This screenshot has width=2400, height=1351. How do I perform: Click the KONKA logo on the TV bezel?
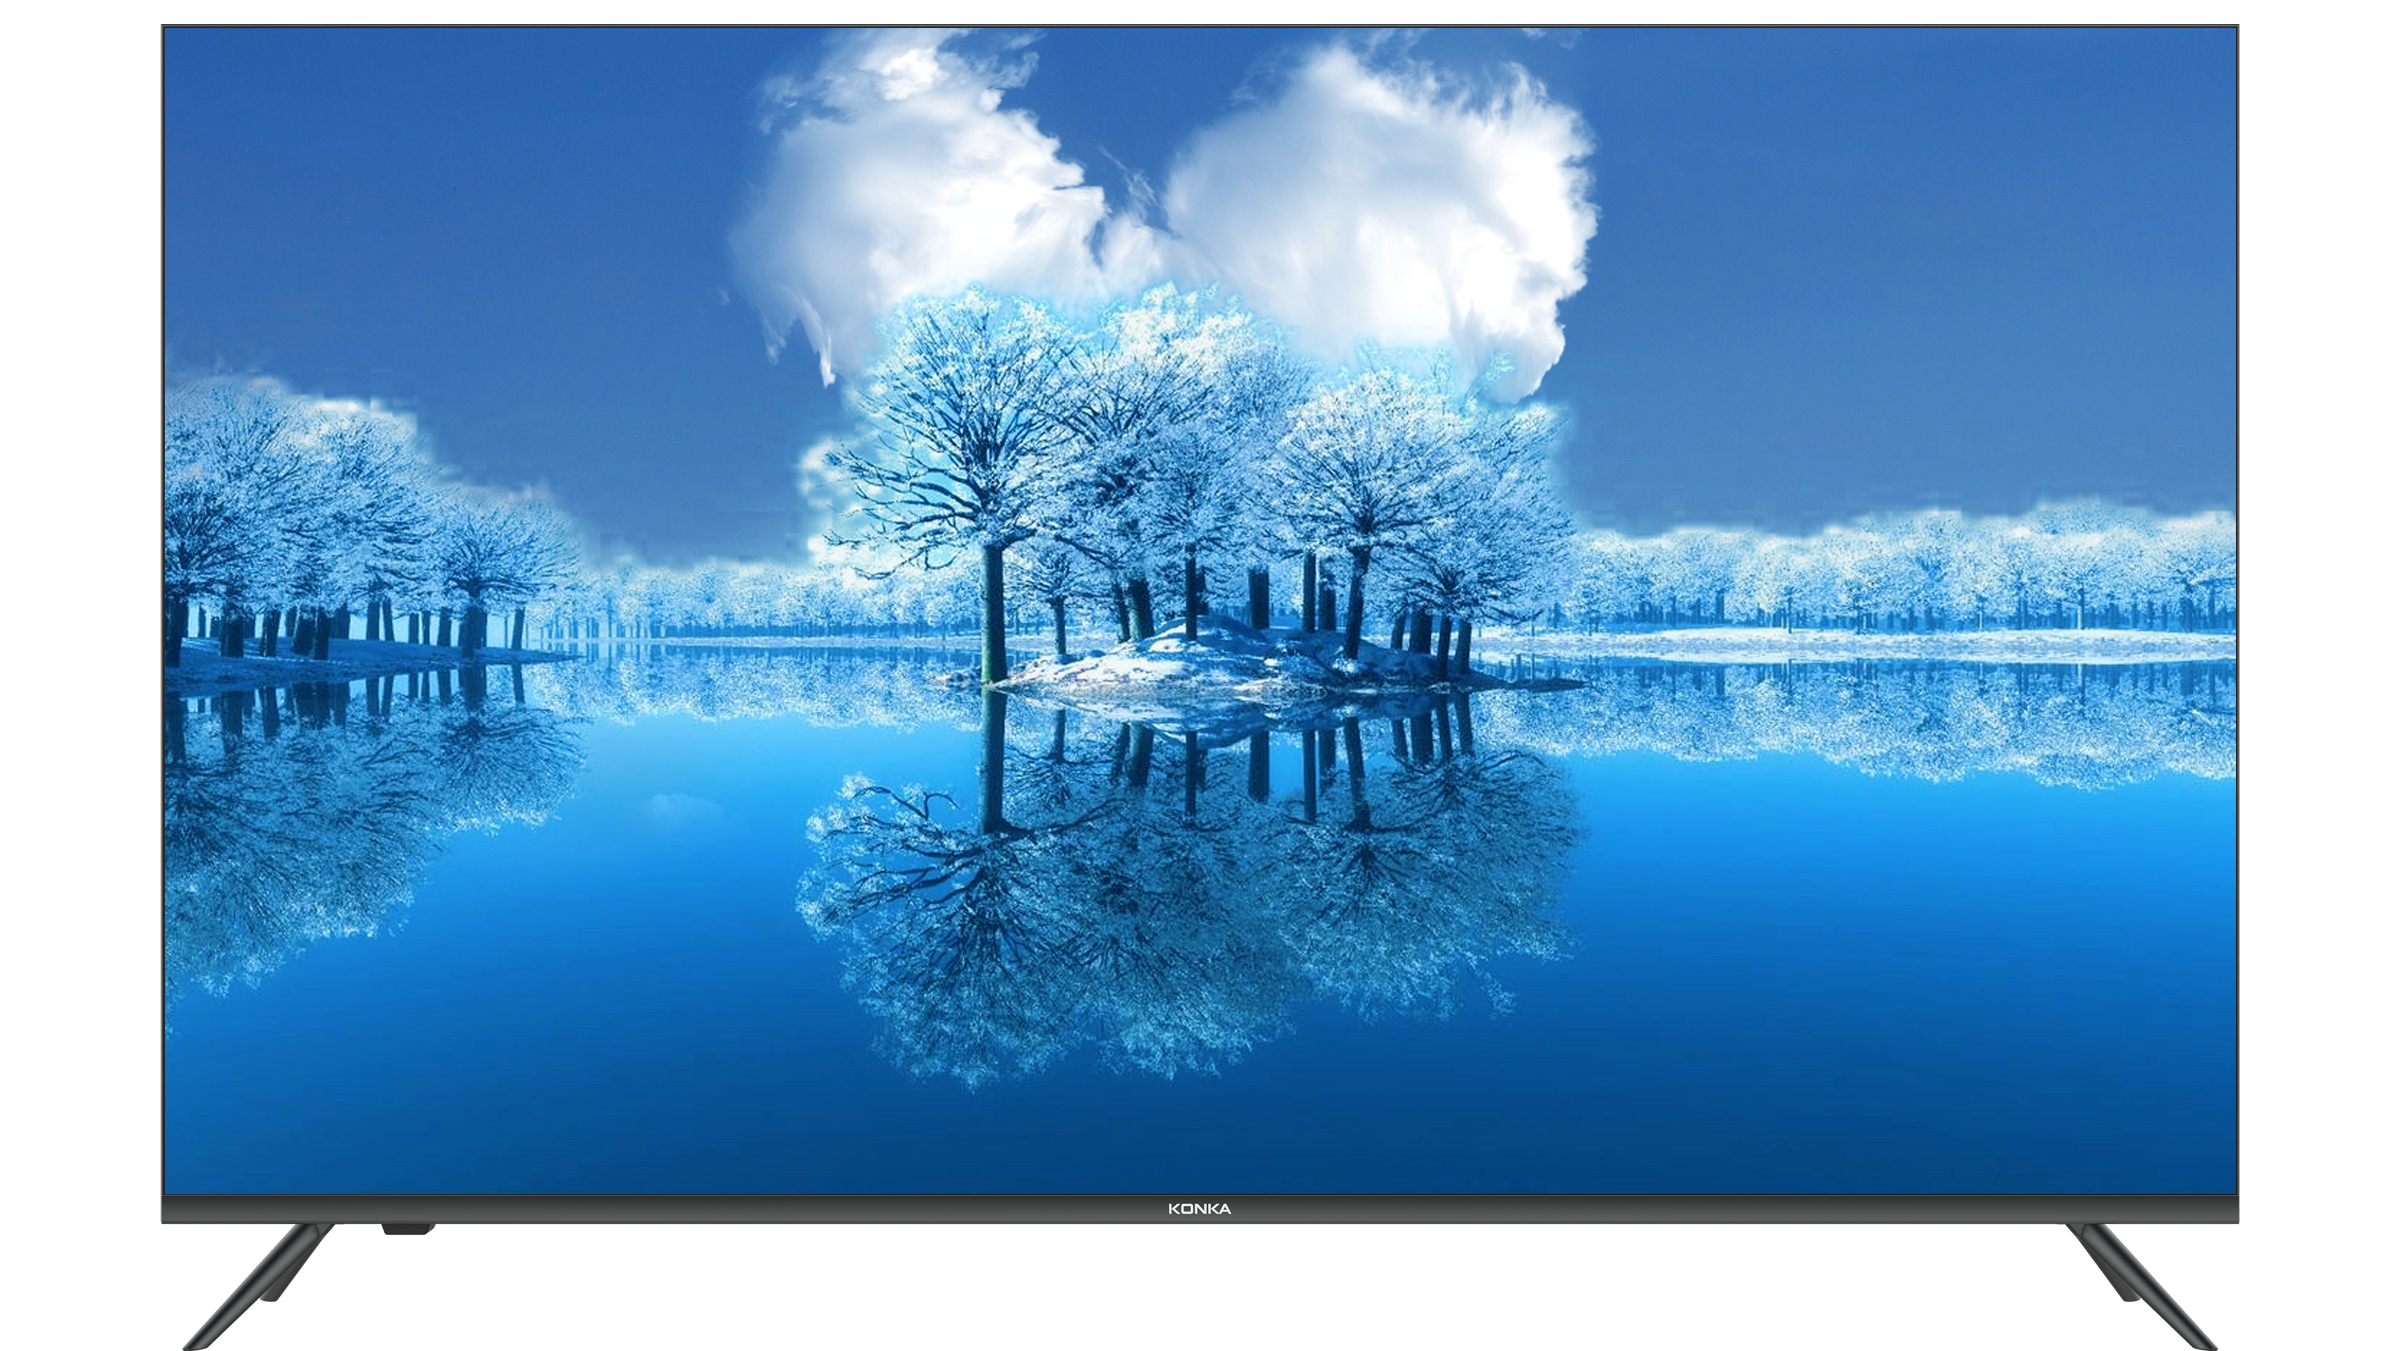click(x=1199, y=1209)
